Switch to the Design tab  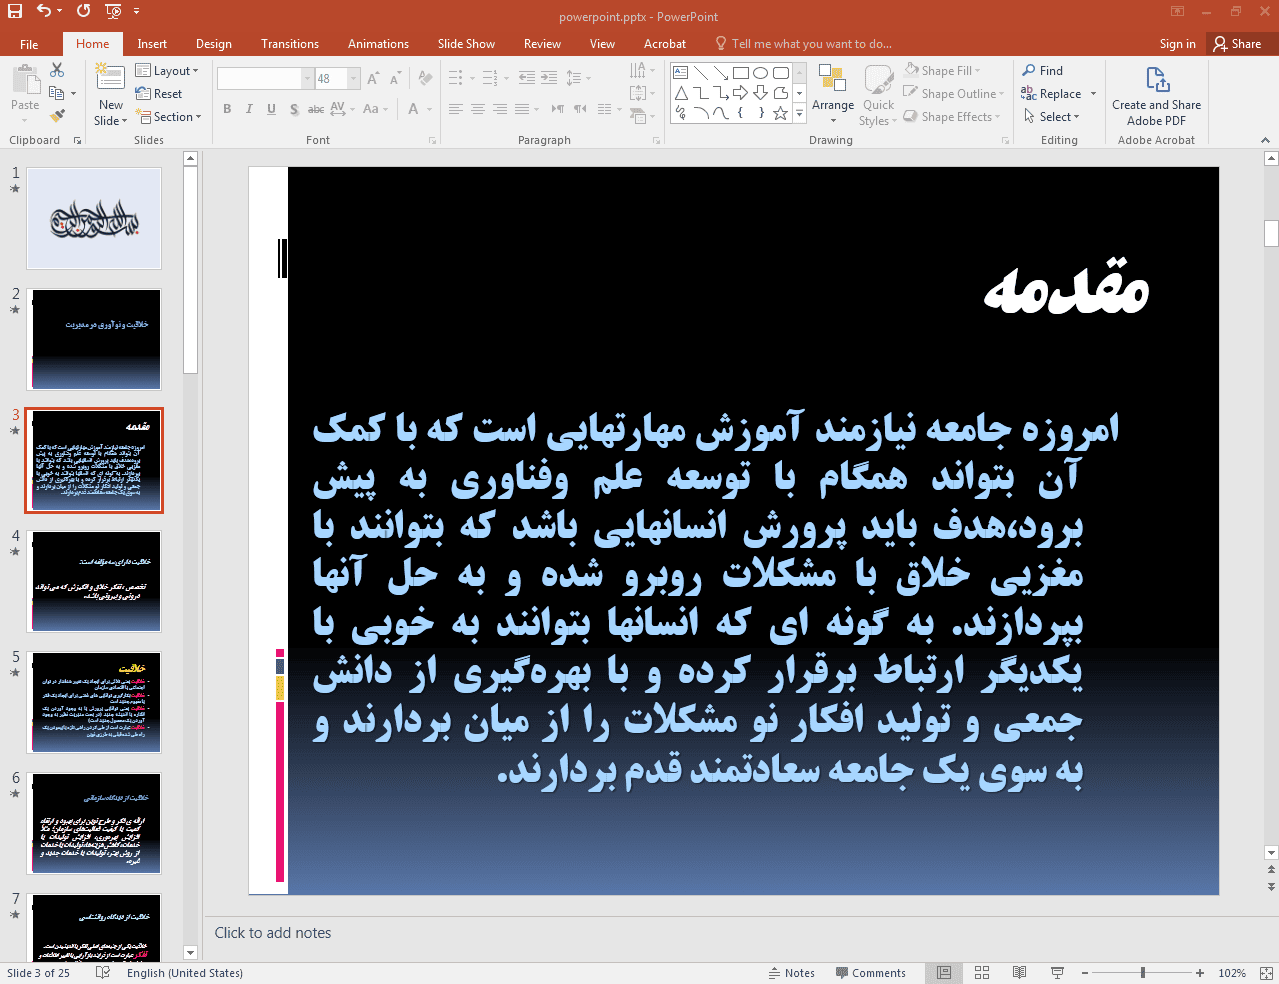[213, 44]
